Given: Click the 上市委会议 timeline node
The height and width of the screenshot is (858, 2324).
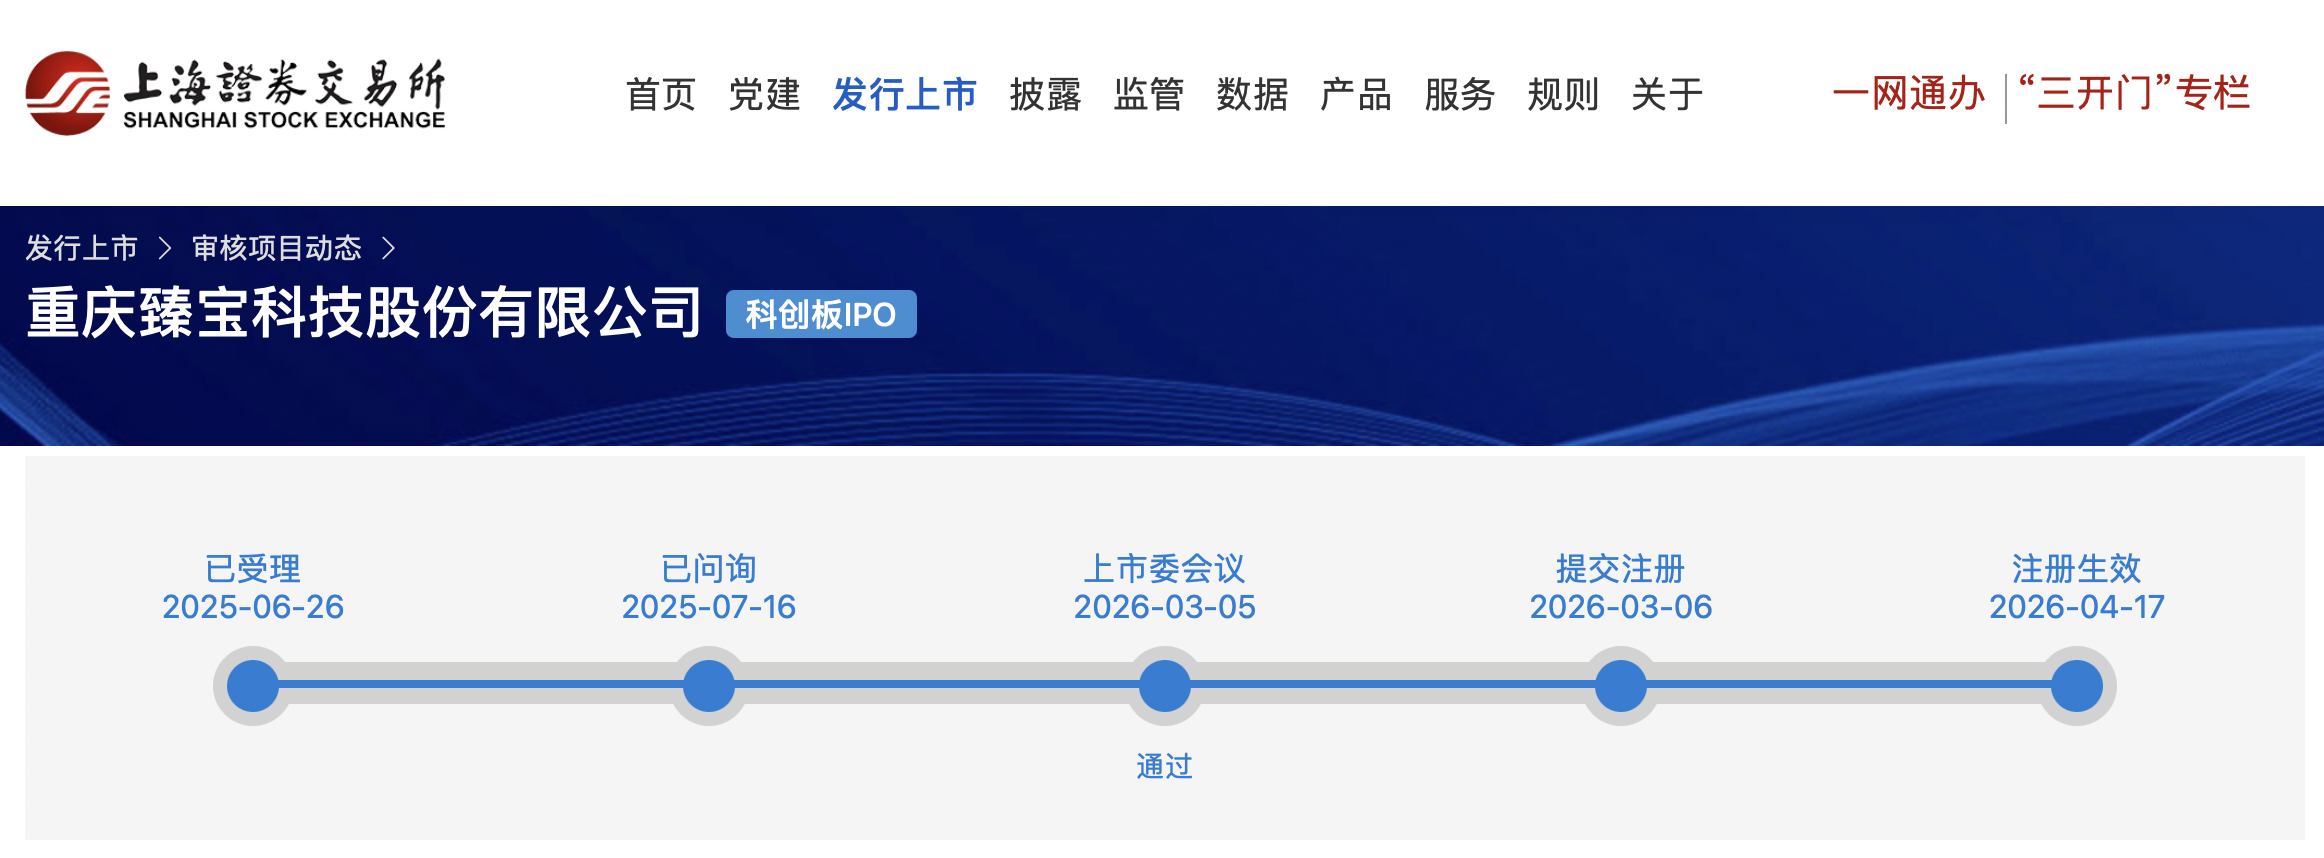Looking at the screenshot, I should (x=1165, y=686).
